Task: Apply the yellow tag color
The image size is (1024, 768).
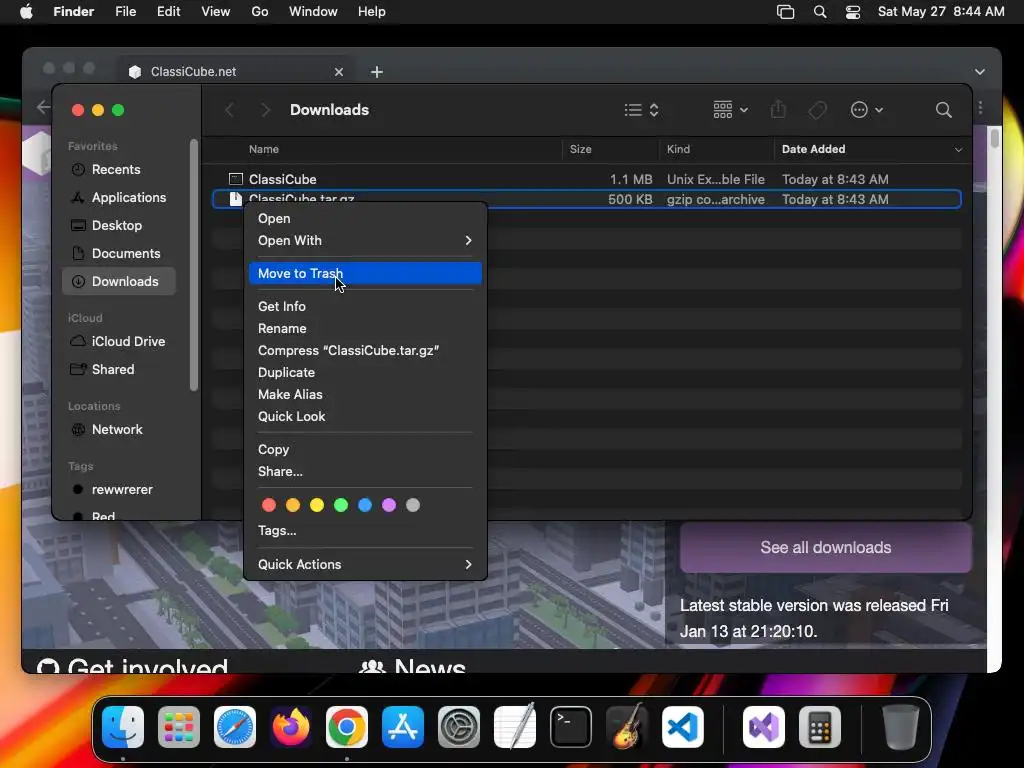Action: (317, 505)
